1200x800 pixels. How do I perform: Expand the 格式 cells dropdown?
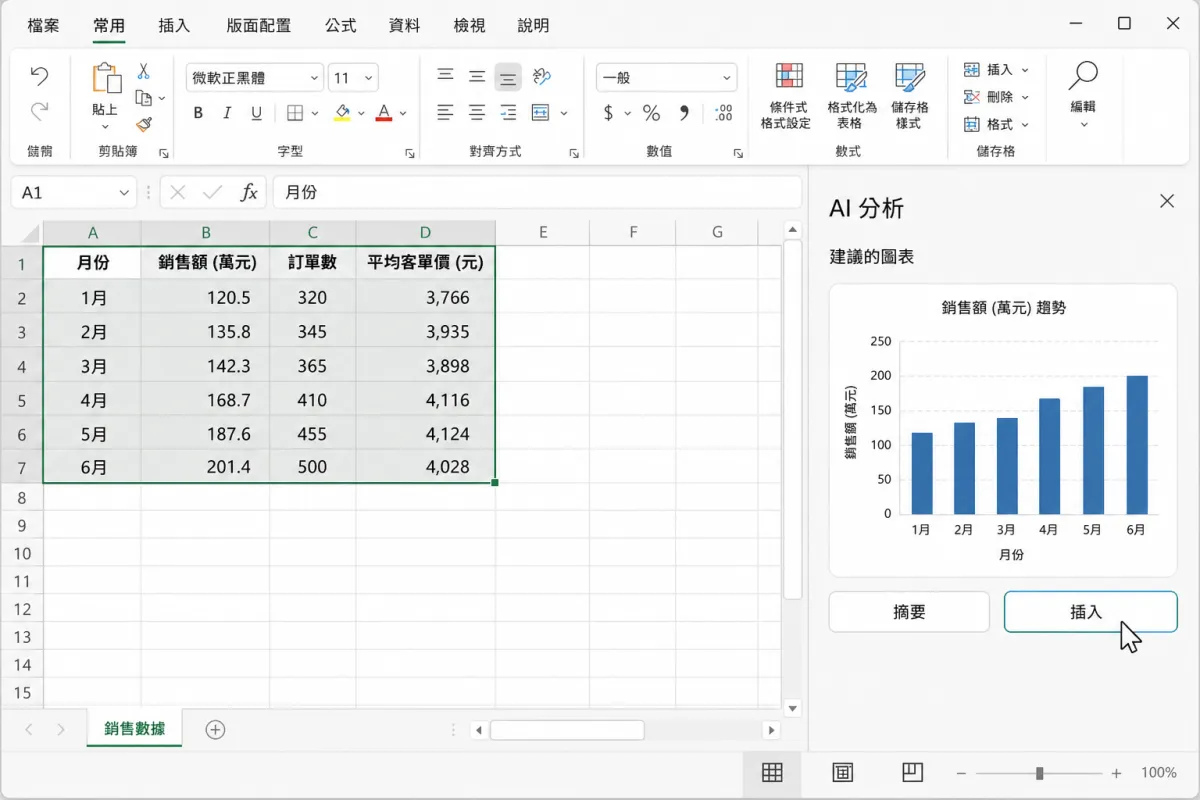coord(1025,125)
